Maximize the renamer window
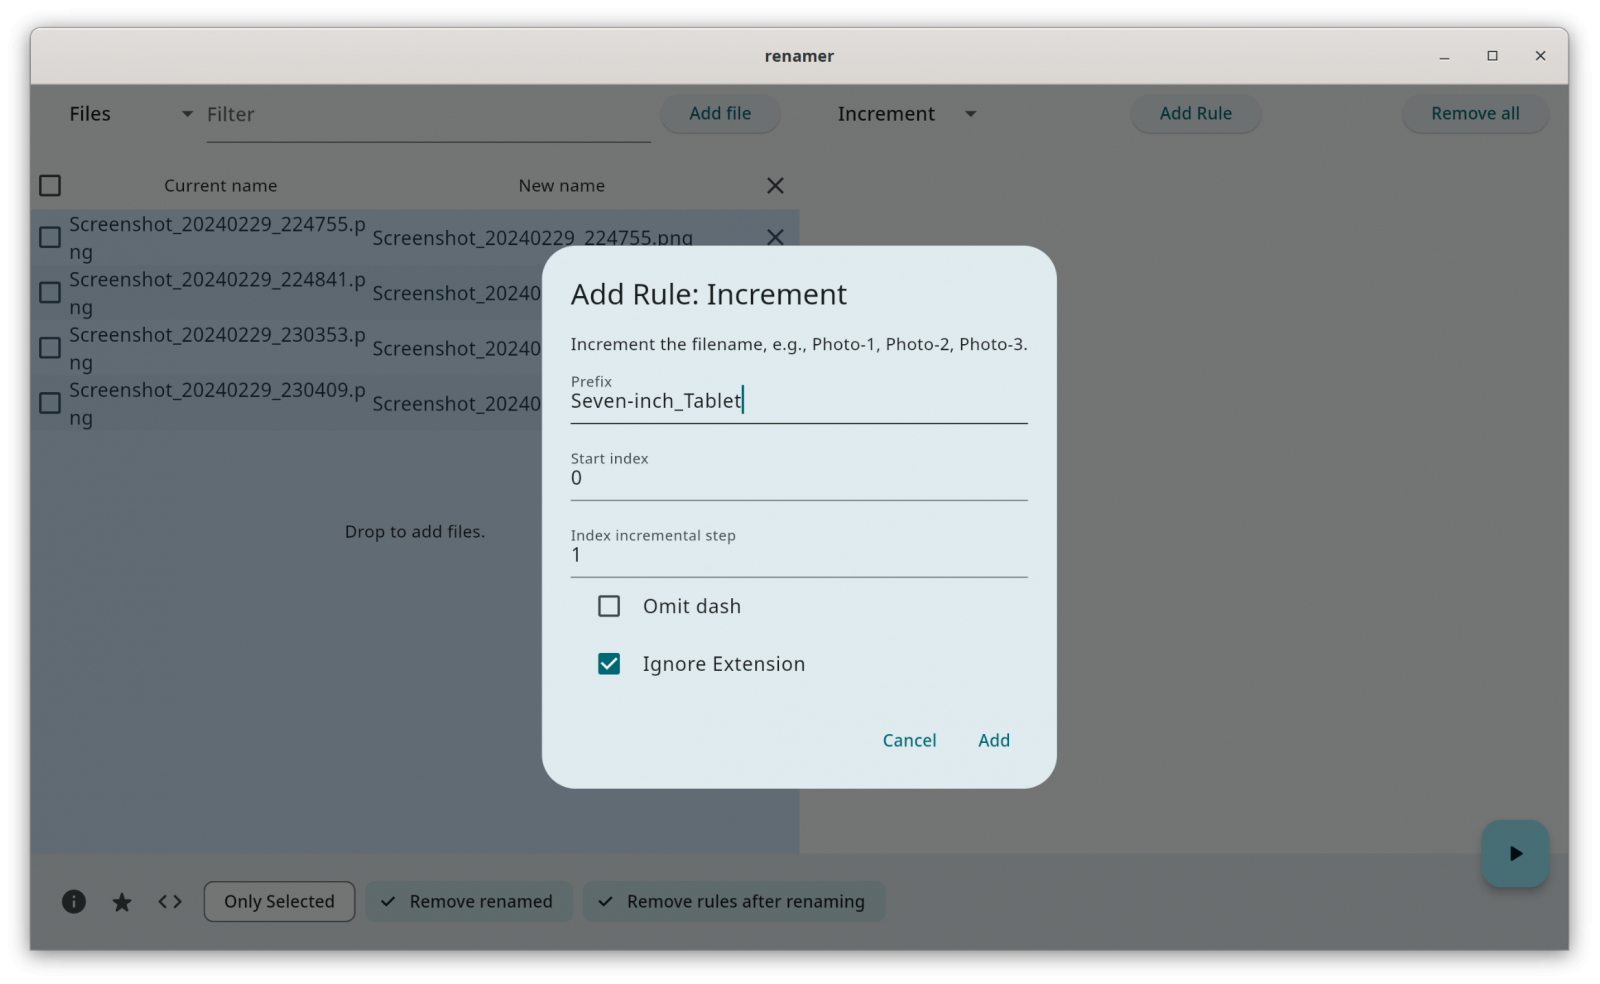The width and height of the screenshot is (1600, 984). pyautogui.click(x=1492, y=56)
